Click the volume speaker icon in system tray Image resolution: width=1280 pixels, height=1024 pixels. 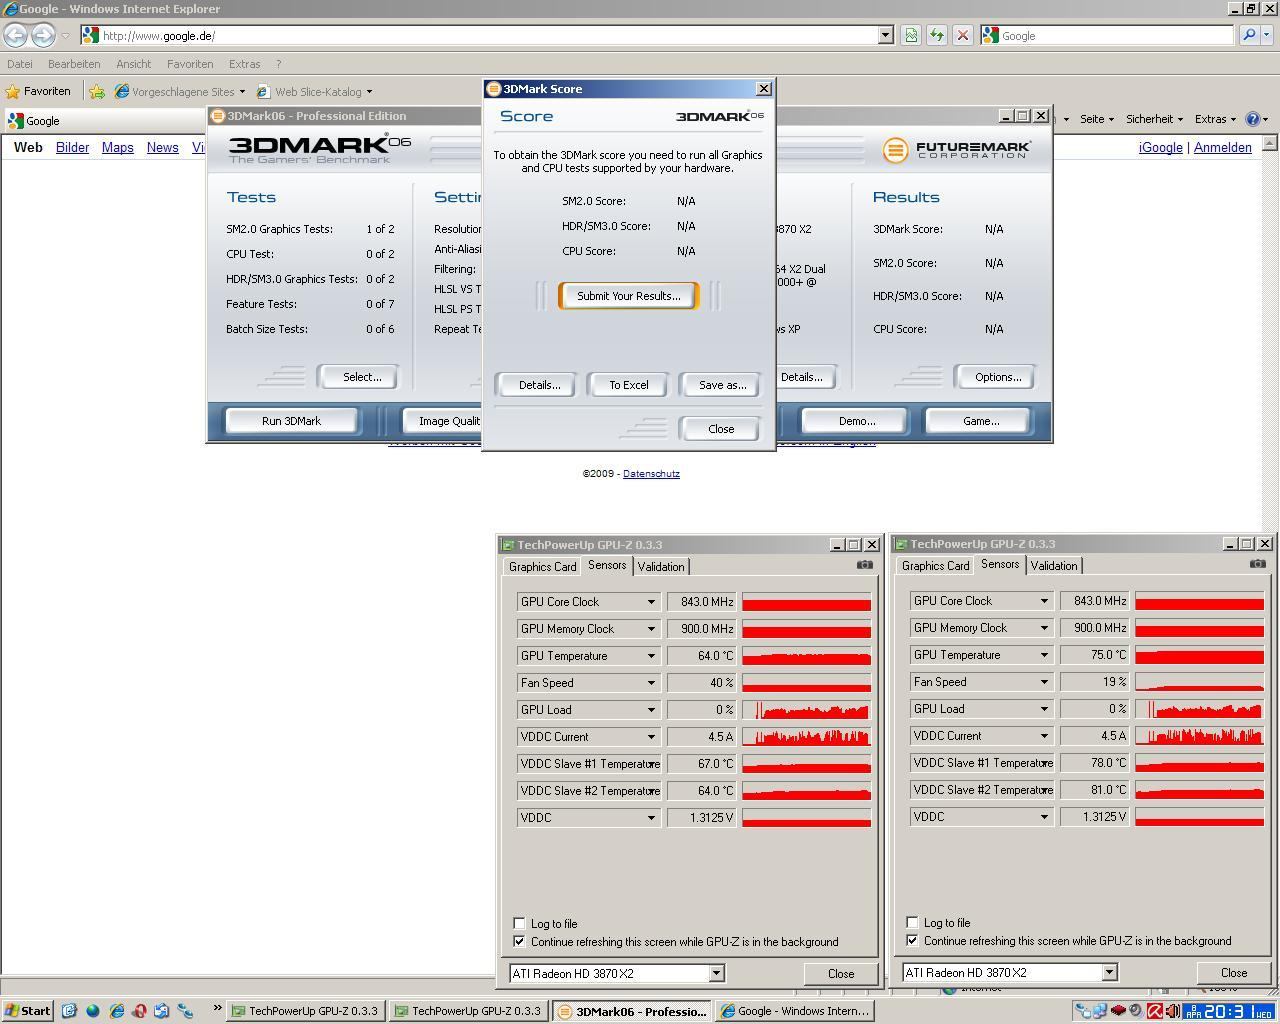(1172, 1011)
